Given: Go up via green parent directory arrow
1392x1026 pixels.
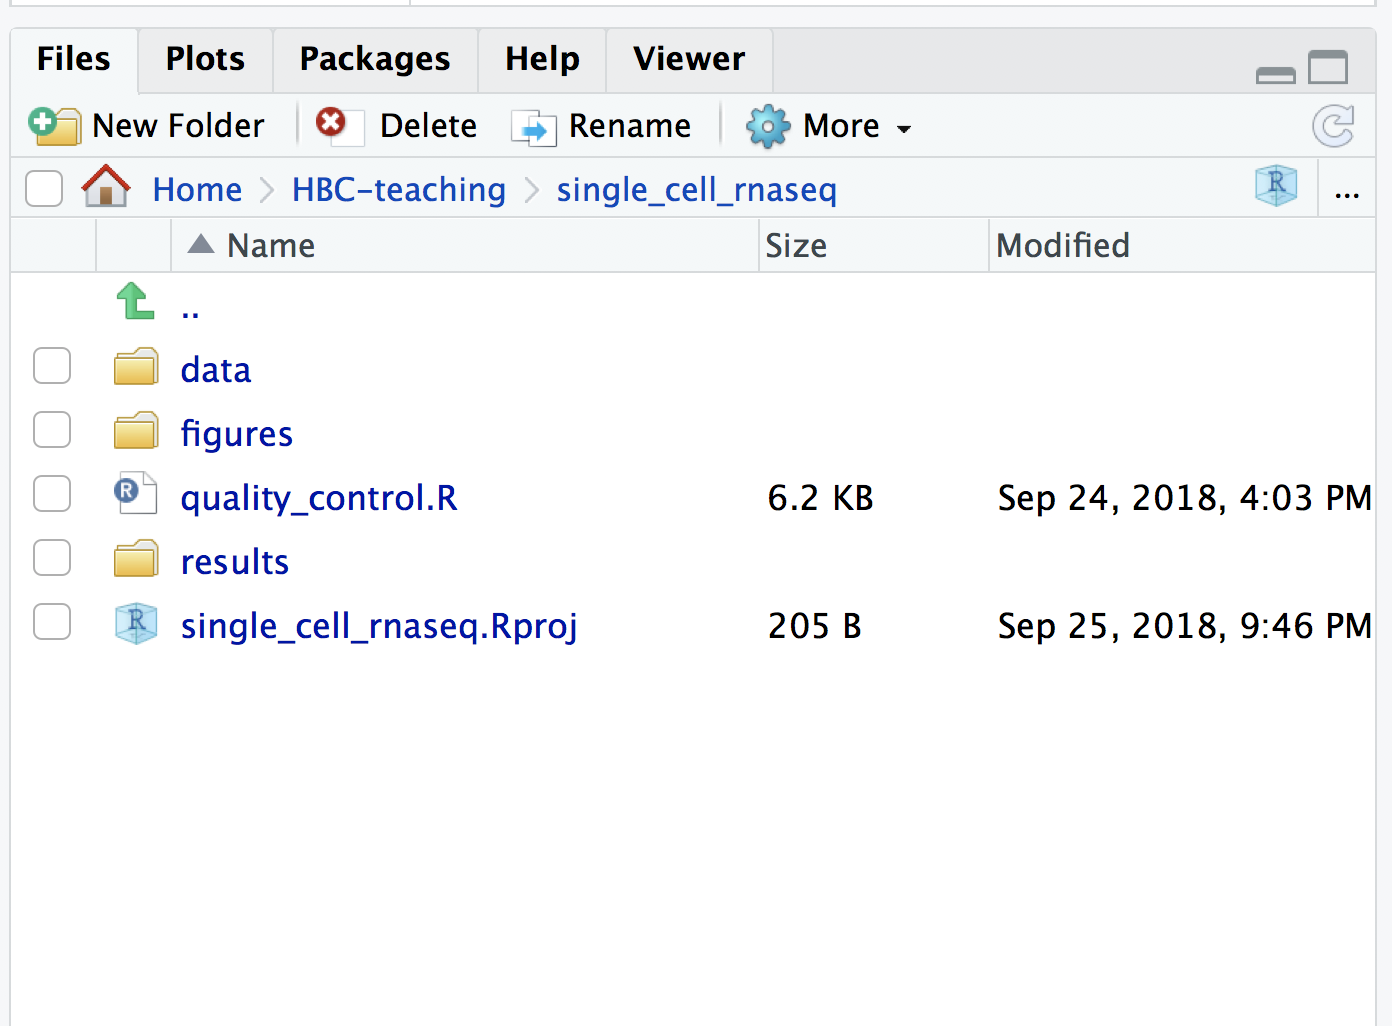Looking at the screenshot, I should 135,301.
